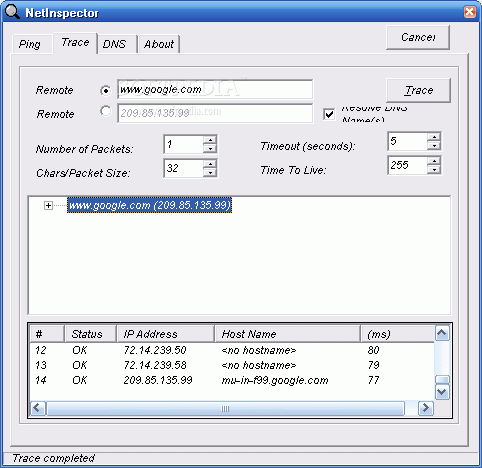Sort by the Host Name column header
This screenshot has height=468, width=482.
pyautogui.click(x=288, y=334)
